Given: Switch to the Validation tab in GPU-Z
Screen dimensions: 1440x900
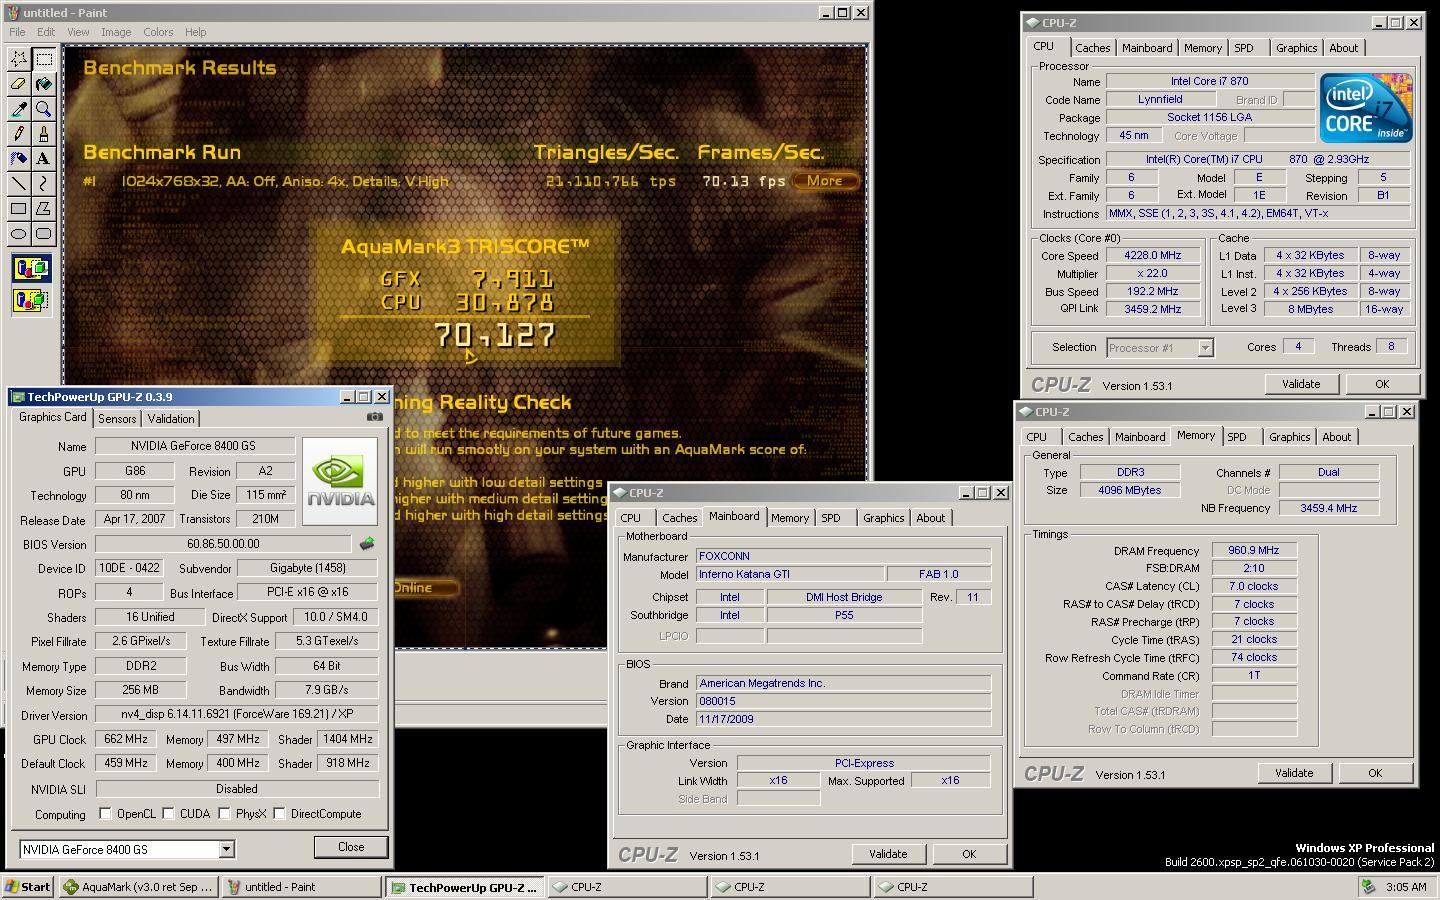Looking at the screenshot, I should coord(171,419).
